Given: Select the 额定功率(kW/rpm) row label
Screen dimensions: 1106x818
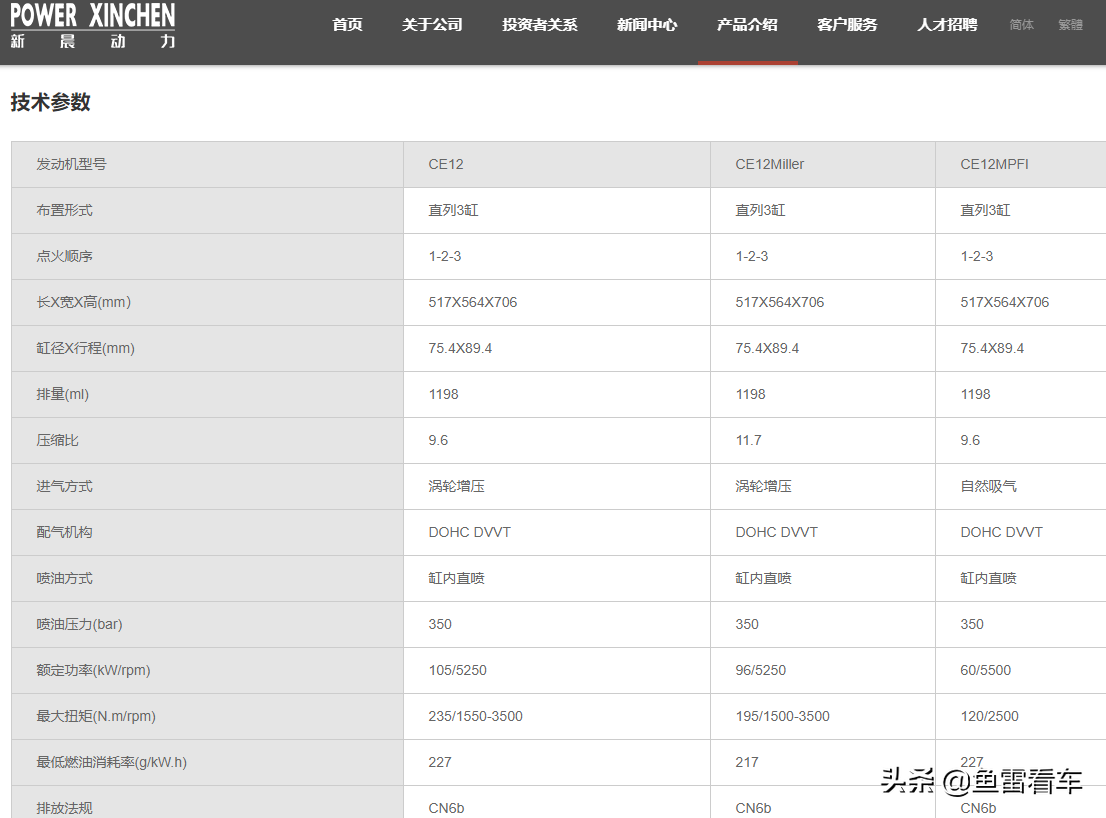Looking at the screenshot, I should click(93, 670).
